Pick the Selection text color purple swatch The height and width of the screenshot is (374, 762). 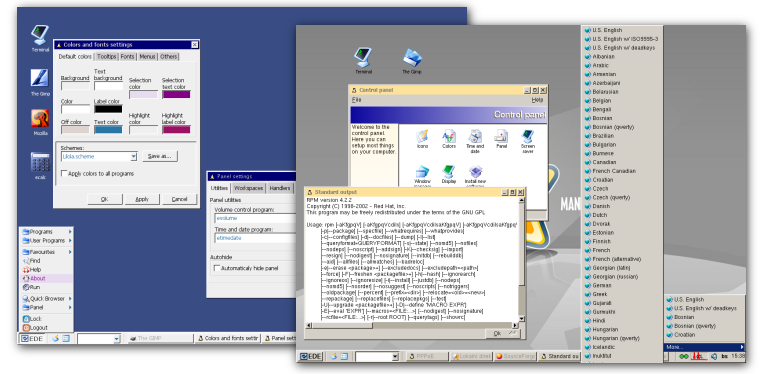point(176,95)
